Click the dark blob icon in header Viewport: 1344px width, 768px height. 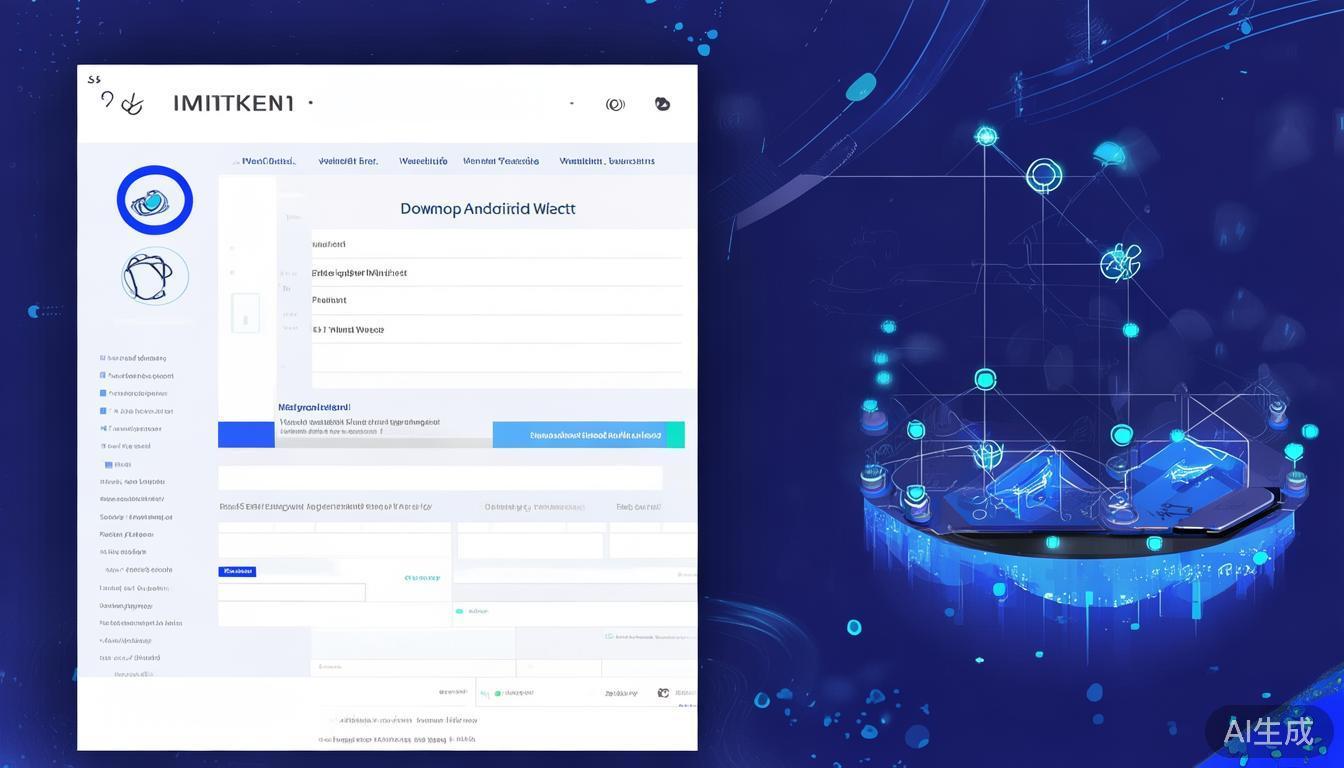662,104
